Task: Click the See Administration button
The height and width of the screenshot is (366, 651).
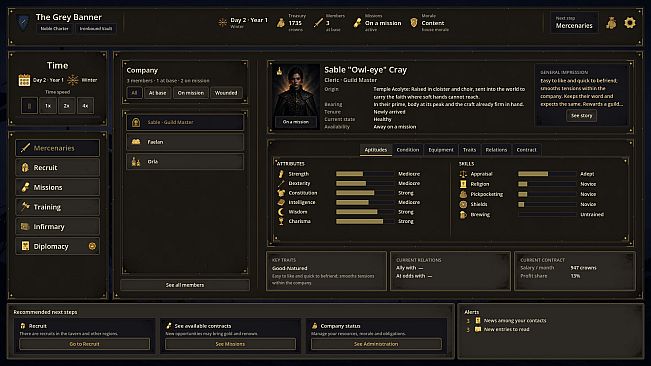Action: [x=376, y=344]
